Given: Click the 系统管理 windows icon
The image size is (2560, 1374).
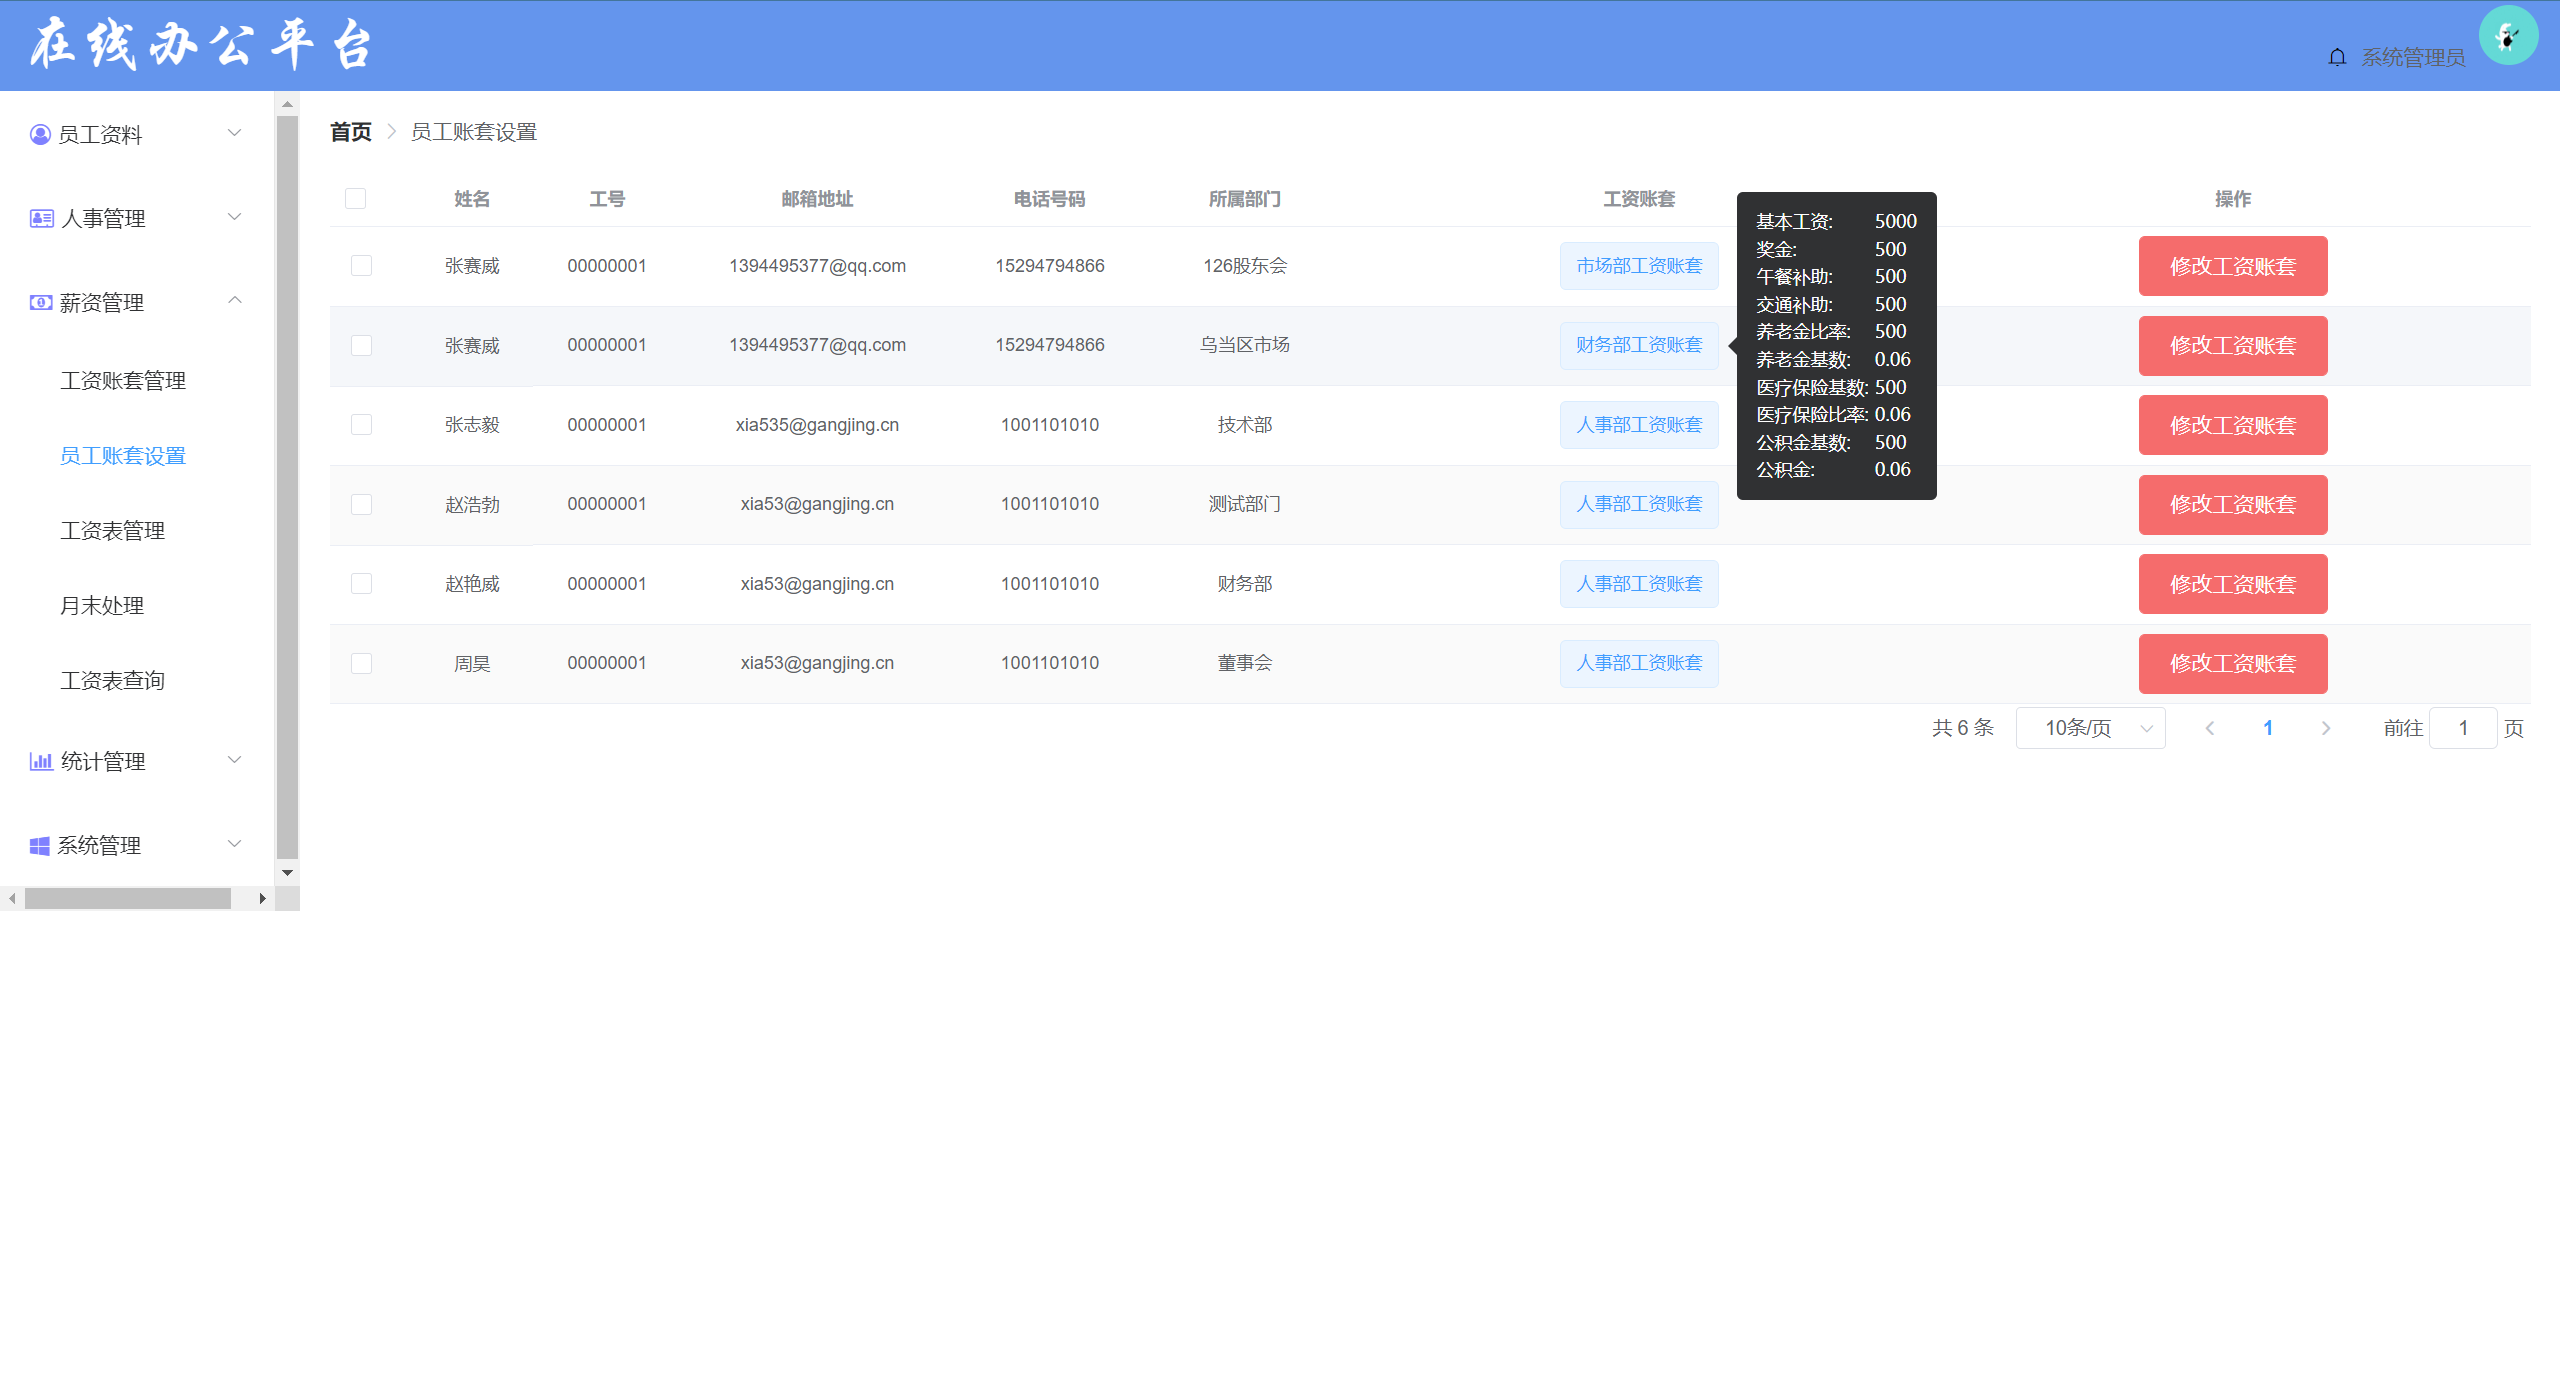Looking at the screenshot, I should (40, 845).
